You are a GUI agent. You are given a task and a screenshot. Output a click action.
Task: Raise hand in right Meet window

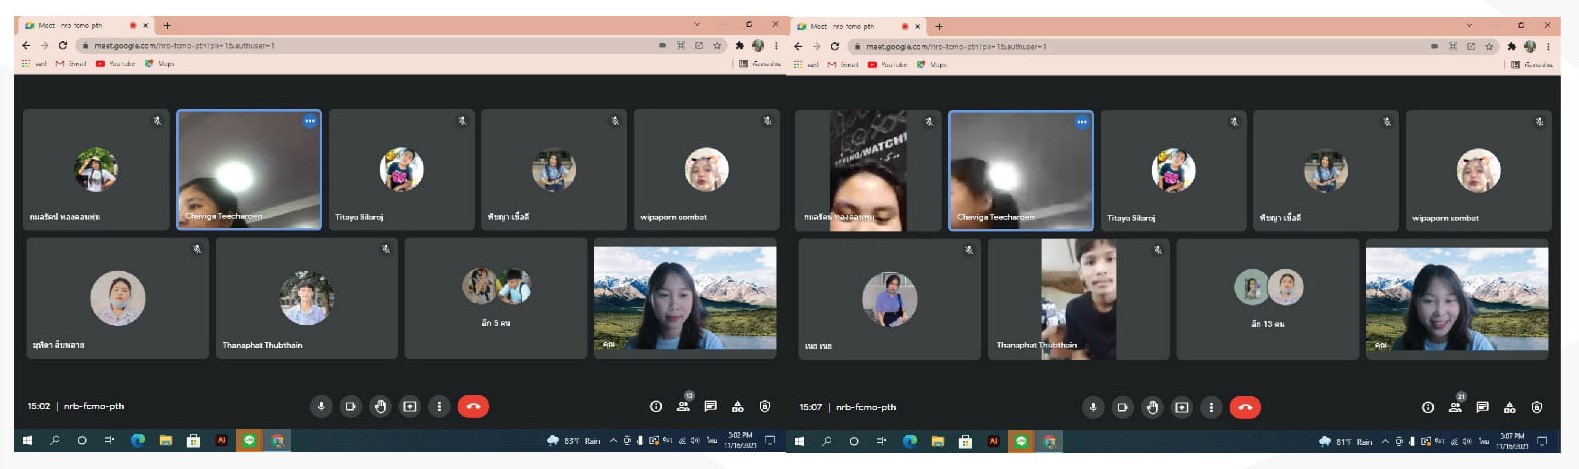1152,407
